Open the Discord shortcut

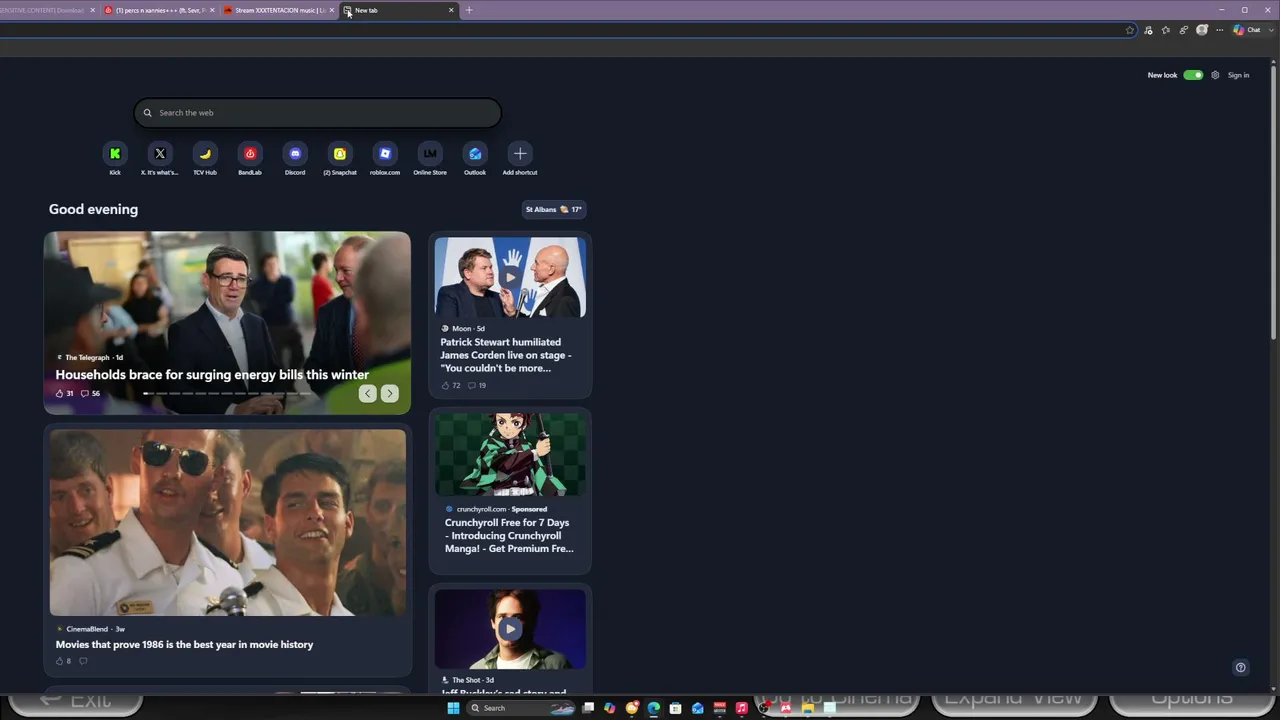pos(295,154)
